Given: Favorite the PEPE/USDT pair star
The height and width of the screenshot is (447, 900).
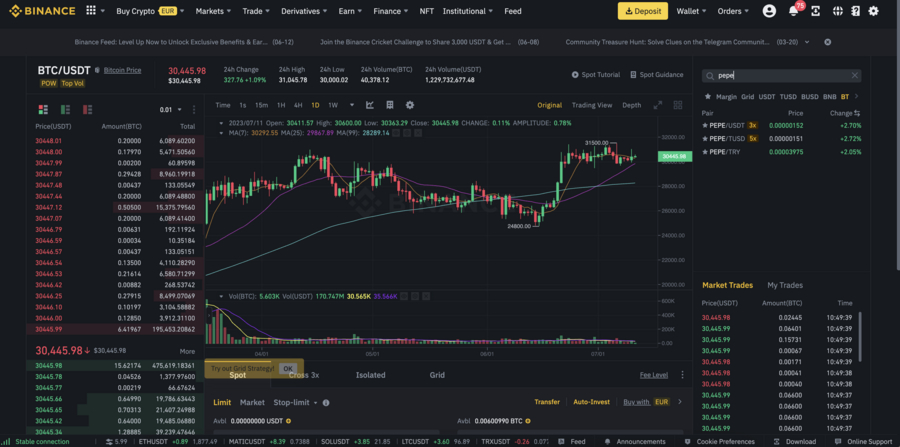Looking at the screenshot, I should (x=705, y=125).
